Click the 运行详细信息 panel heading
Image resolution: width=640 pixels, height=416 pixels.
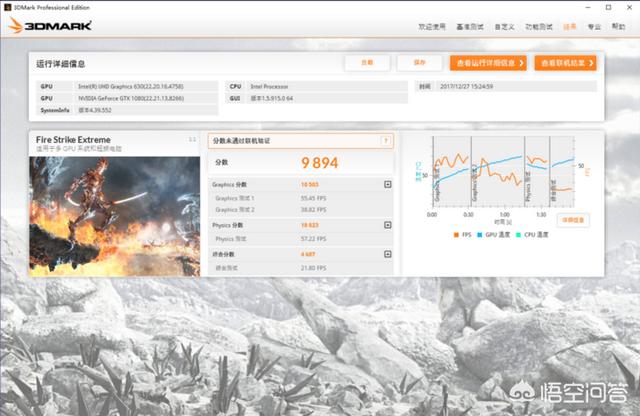point(60,64)
